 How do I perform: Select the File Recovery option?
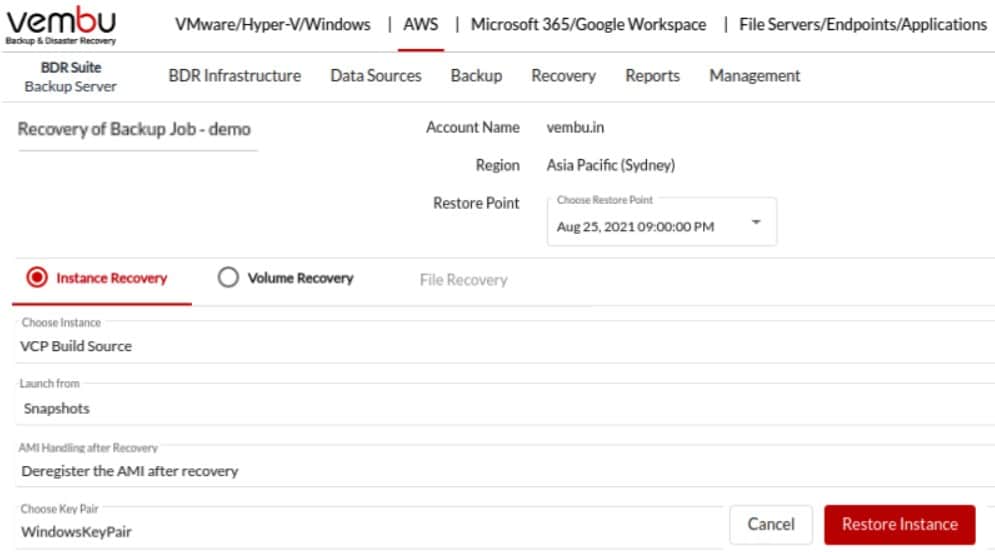(x=463, y=280)
